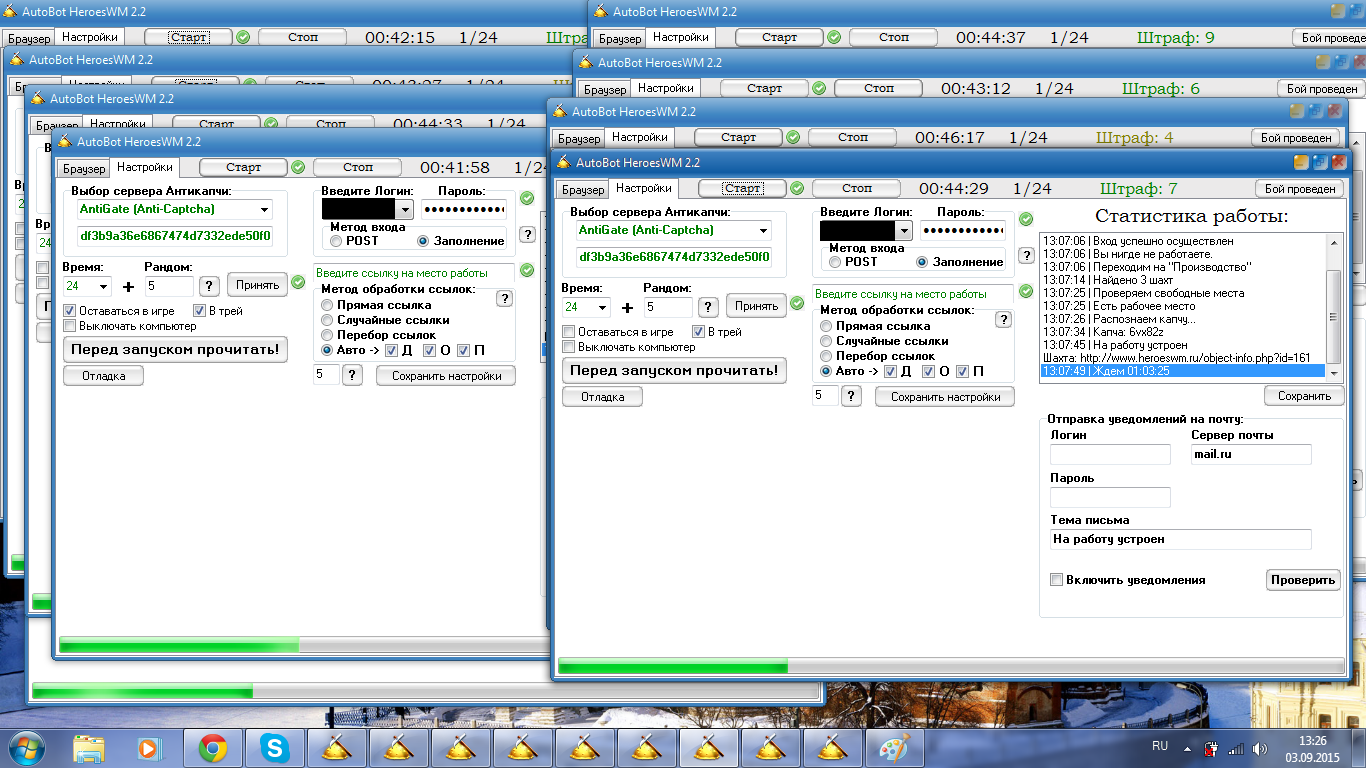This screenshot has height=768, width=1366.
Task: Open ? help for Метод обработки ссылок in 00:41:58 window
Action: point(504,298)
